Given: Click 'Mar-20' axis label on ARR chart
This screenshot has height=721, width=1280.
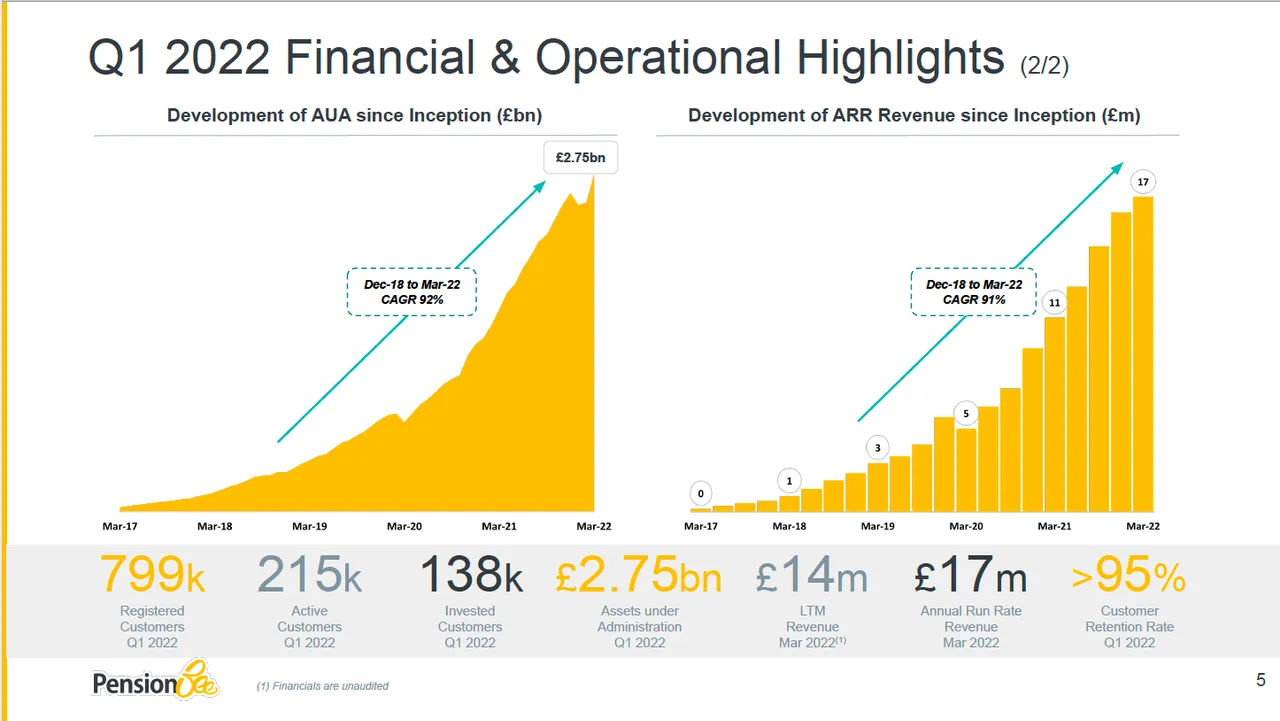Looking at the screenshot, I should 966,525.
